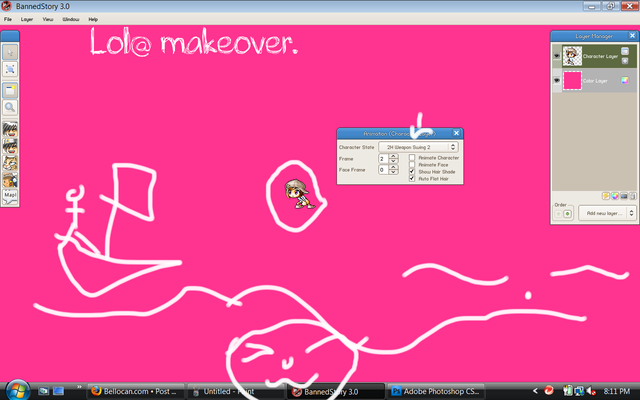Viewport: 640px width, 400px height.
Task: Click the Character Layer window icon
Action: (x=625, y=51)
